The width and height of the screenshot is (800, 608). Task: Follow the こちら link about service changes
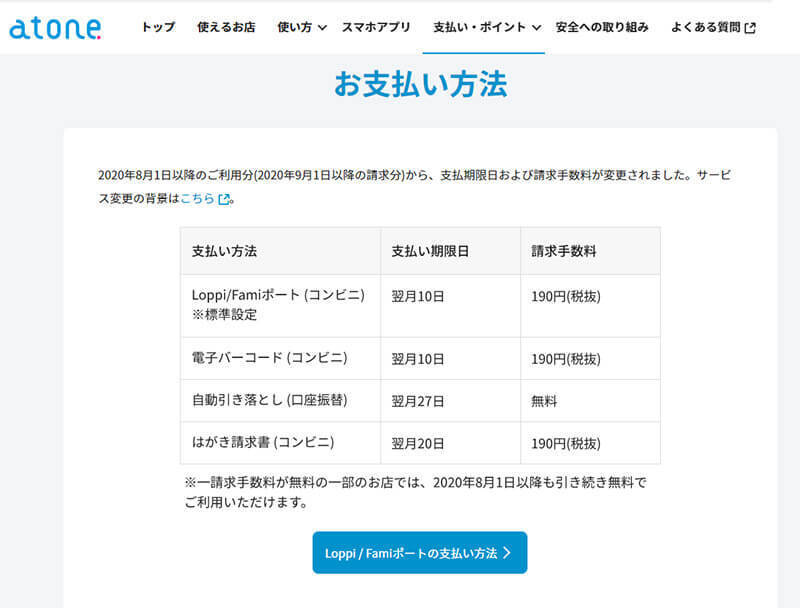[197, 198]
